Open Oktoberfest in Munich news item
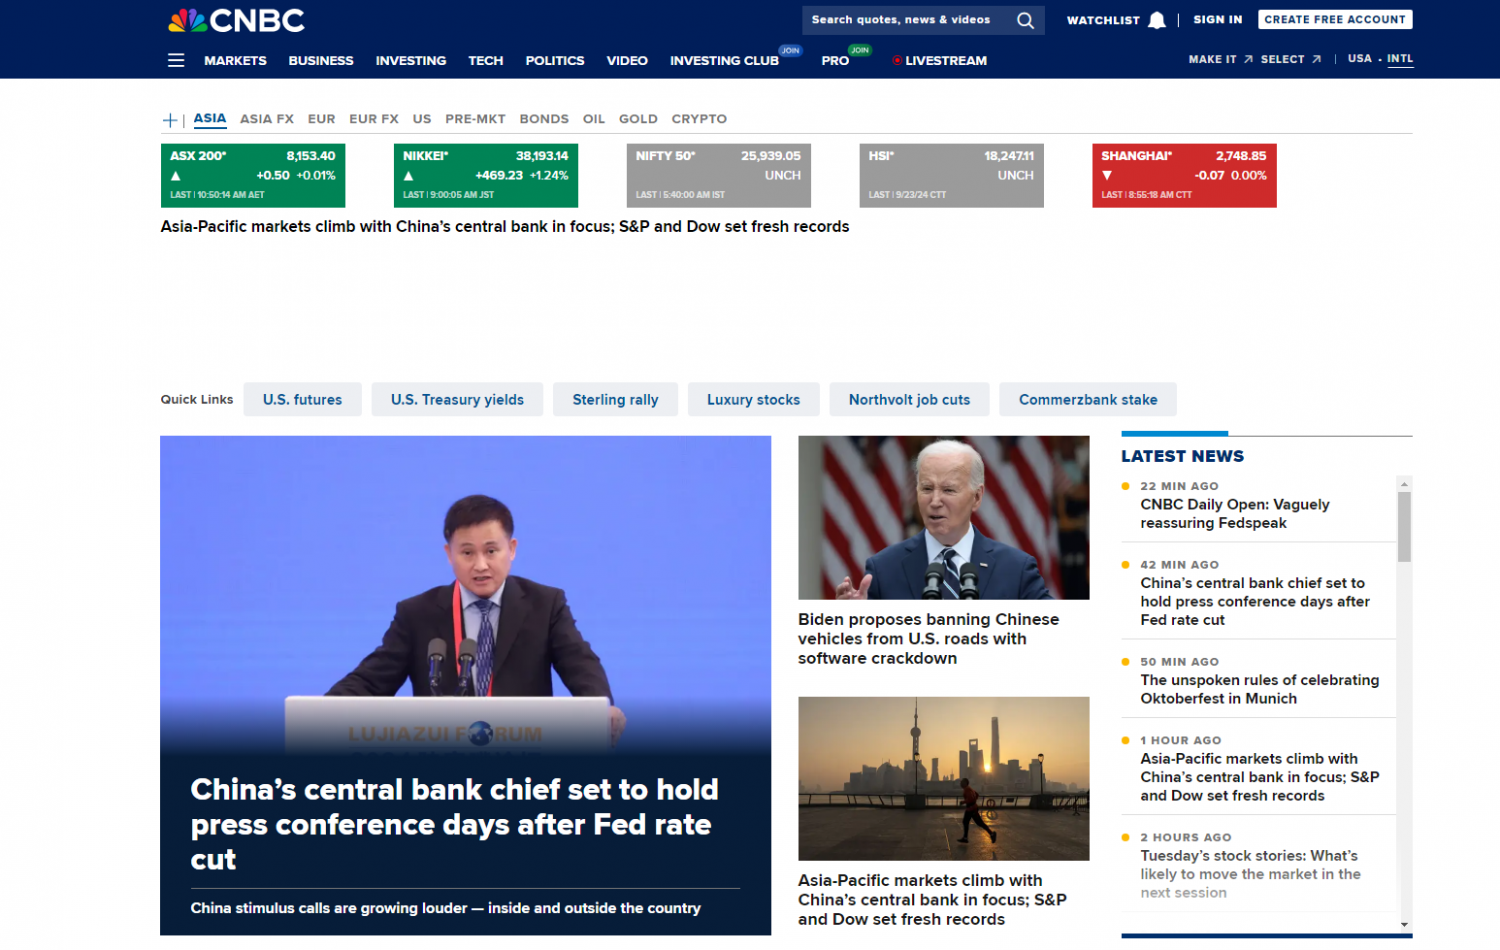 (x=1260, y=689)
